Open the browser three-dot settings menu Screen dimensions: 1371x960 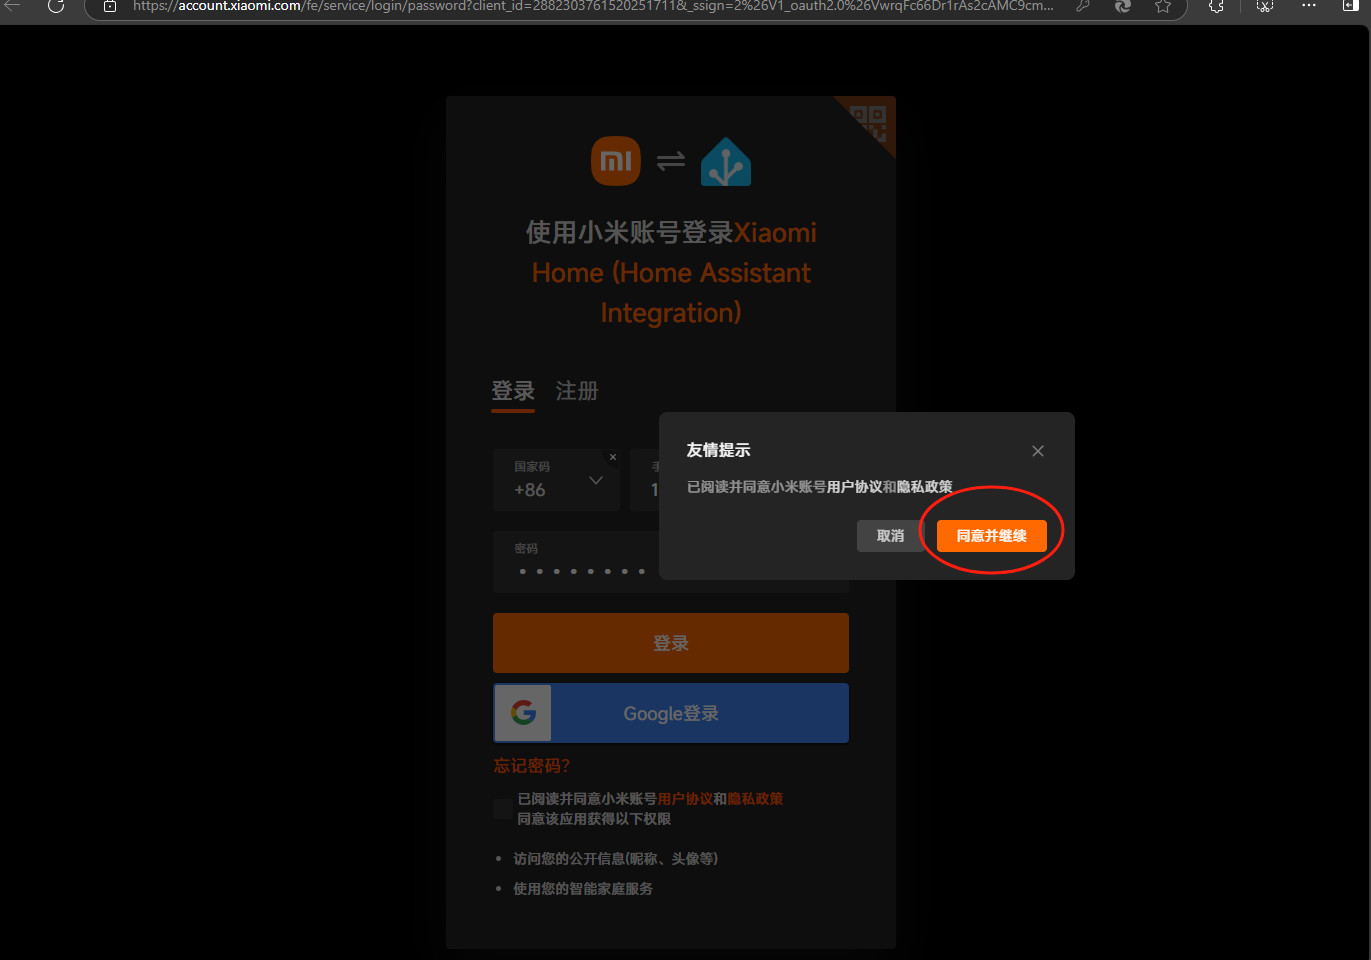pyautogui.click(x=1308, y=6)
